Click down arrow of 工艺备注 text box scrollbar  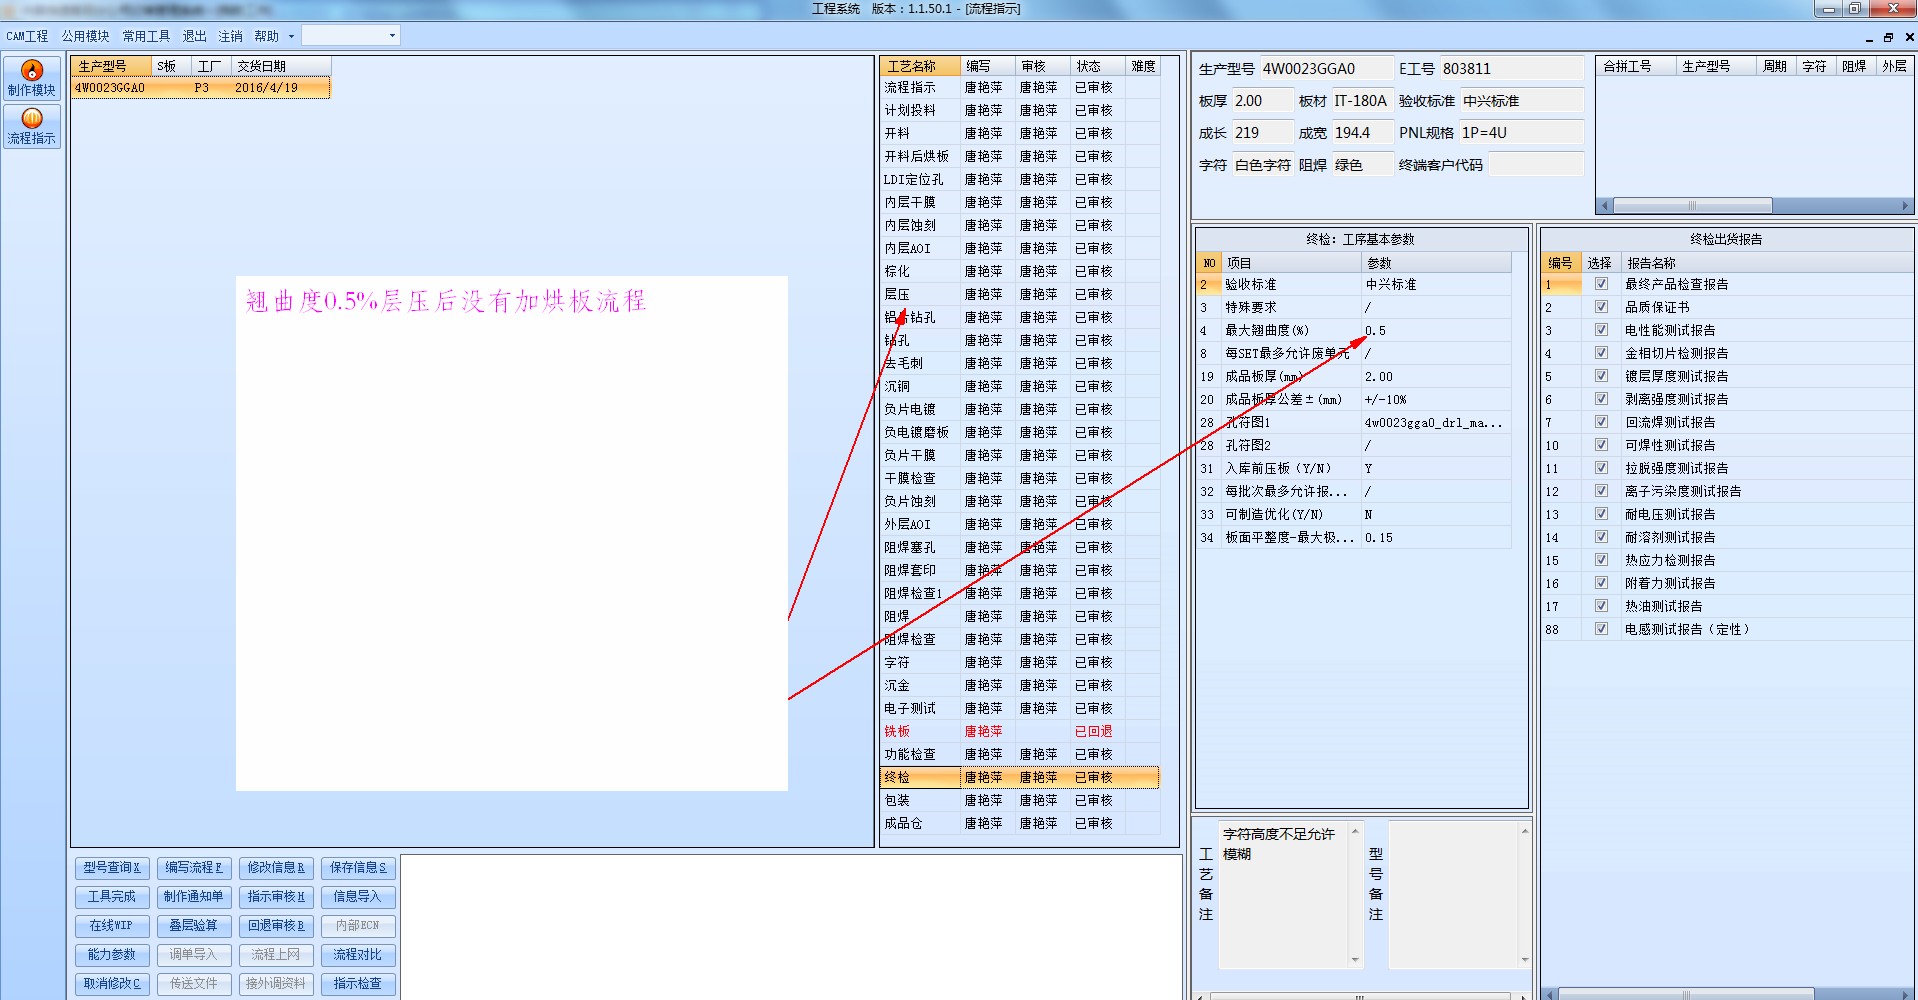[1355, 960]
